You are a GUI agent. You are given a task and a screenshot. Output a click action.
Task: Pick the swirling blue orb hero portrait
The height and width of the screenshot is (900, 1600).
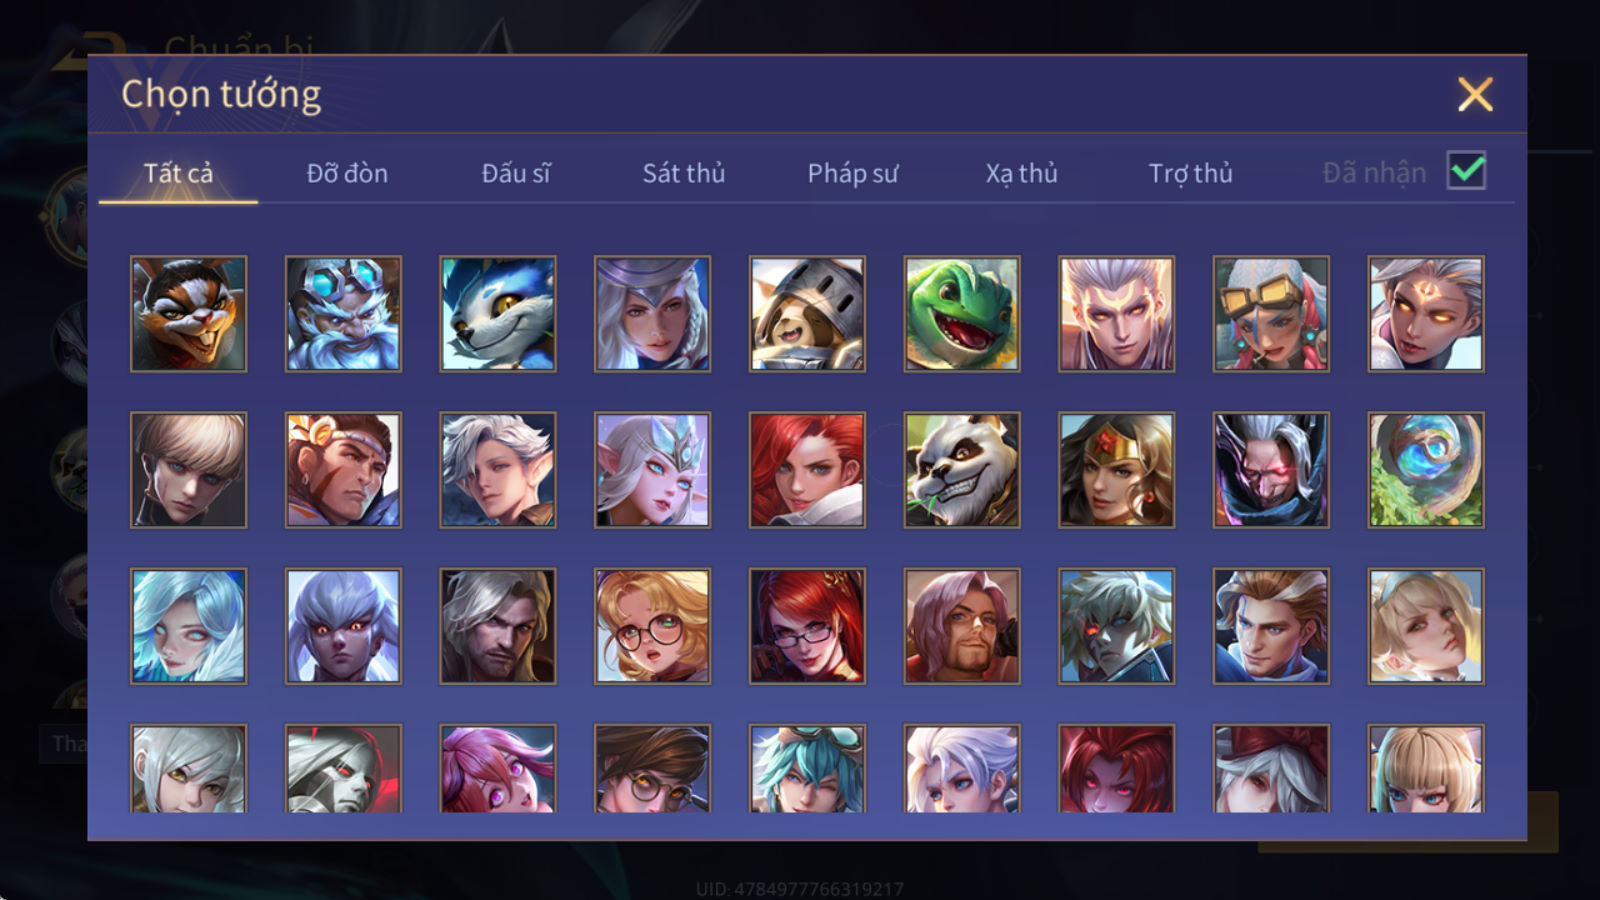[1426, 470]
